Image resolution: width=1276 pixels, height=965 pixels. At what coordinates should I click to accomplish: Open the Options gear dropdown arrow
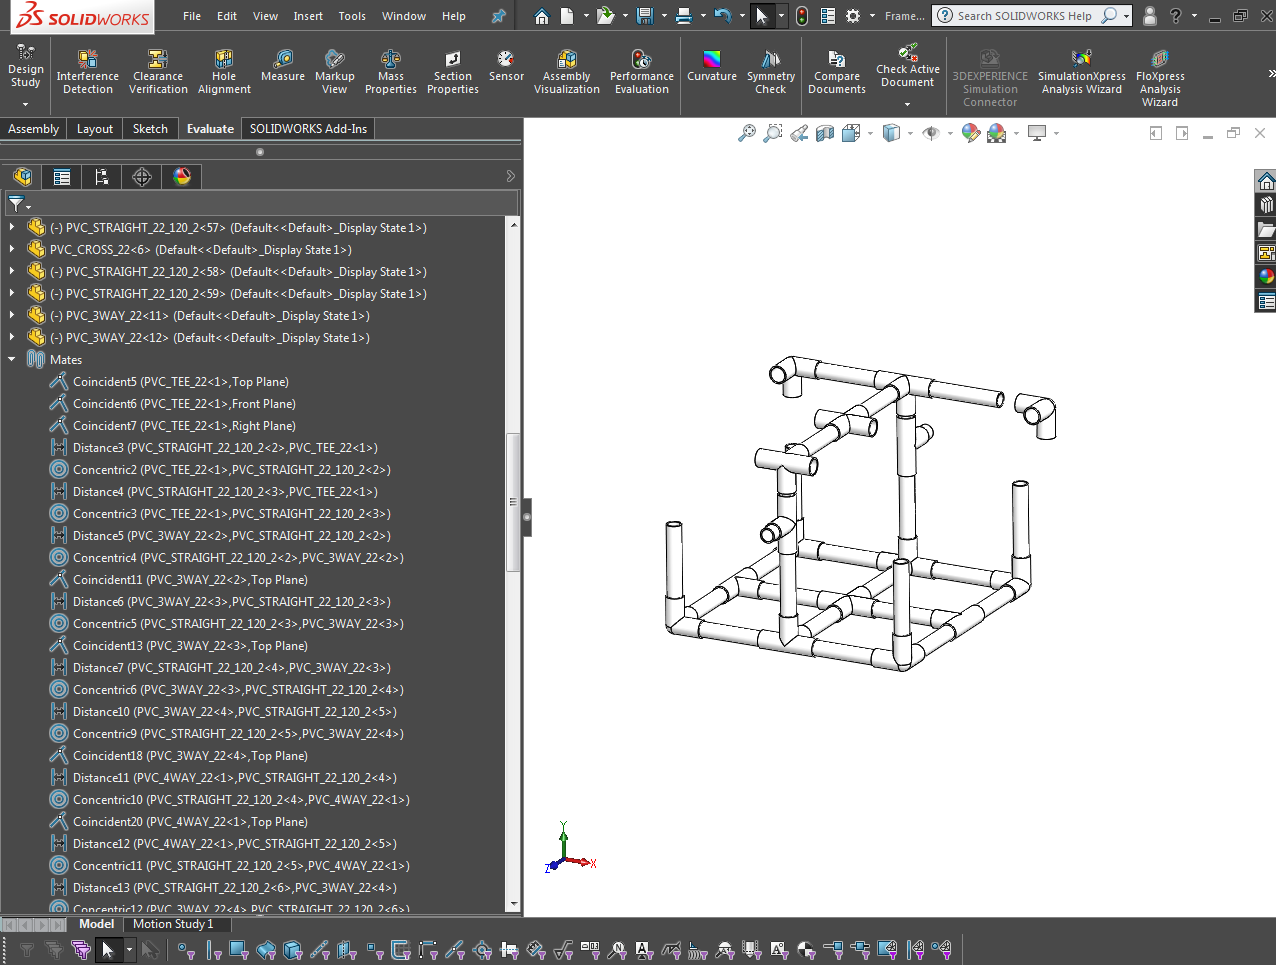click(x=872, y=16)
